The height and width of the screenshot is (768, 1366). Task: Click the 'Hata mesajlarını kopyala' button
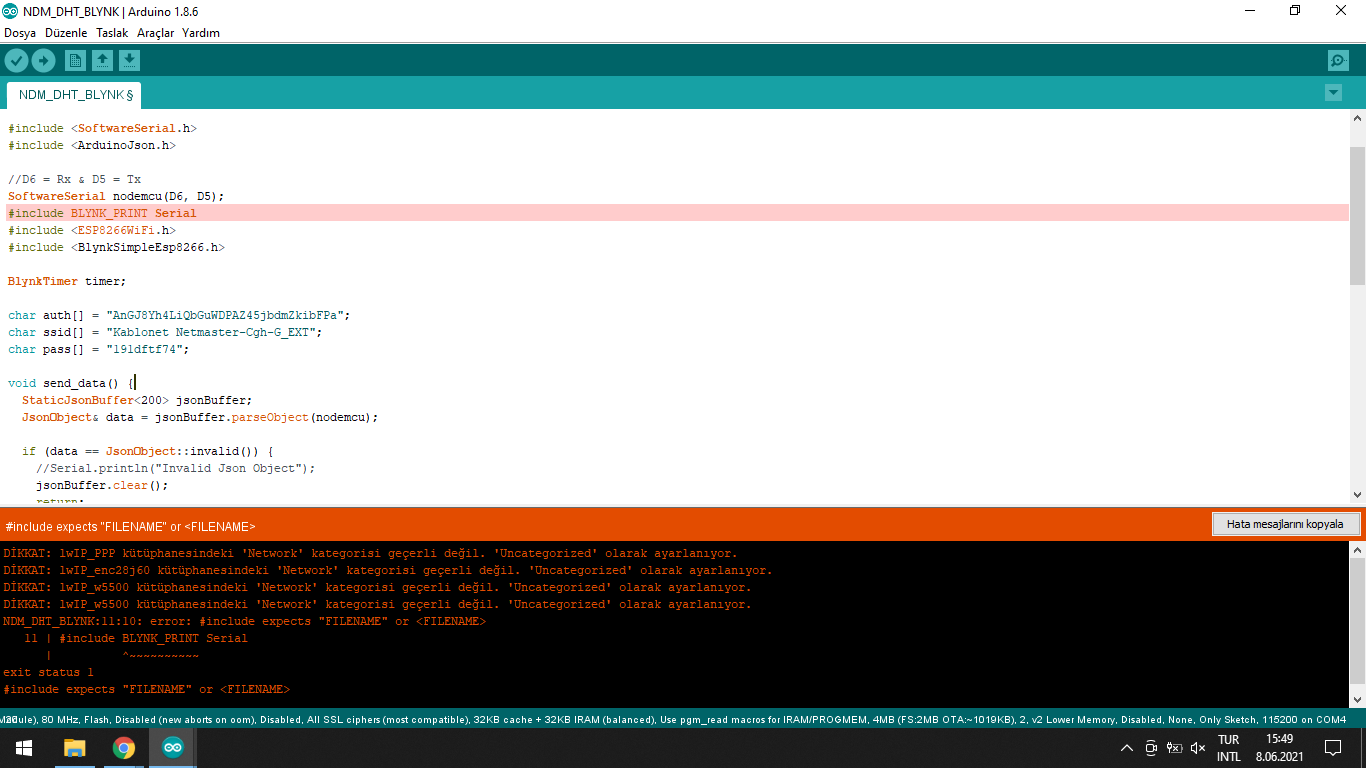point(1285,524)
